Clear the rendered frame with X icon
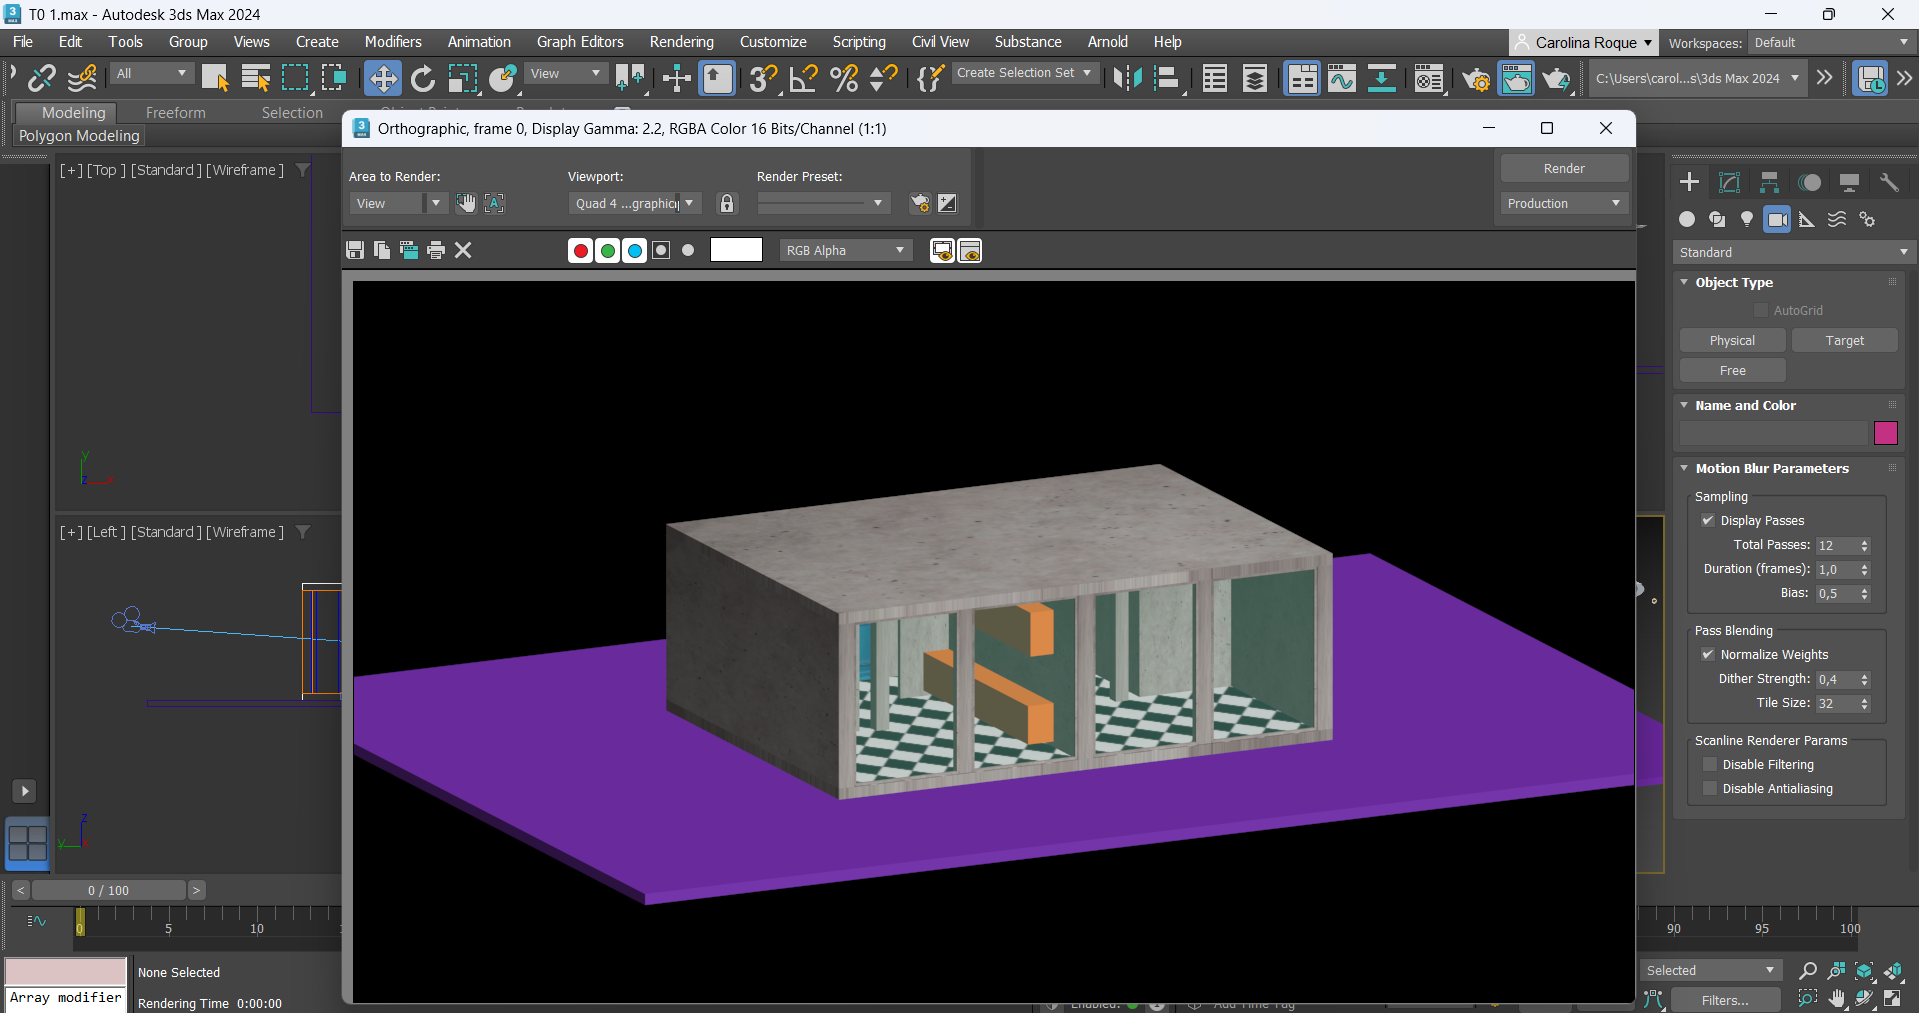Image resolution: width=1919 pixels, height=1013 pixels. point(463,250)
